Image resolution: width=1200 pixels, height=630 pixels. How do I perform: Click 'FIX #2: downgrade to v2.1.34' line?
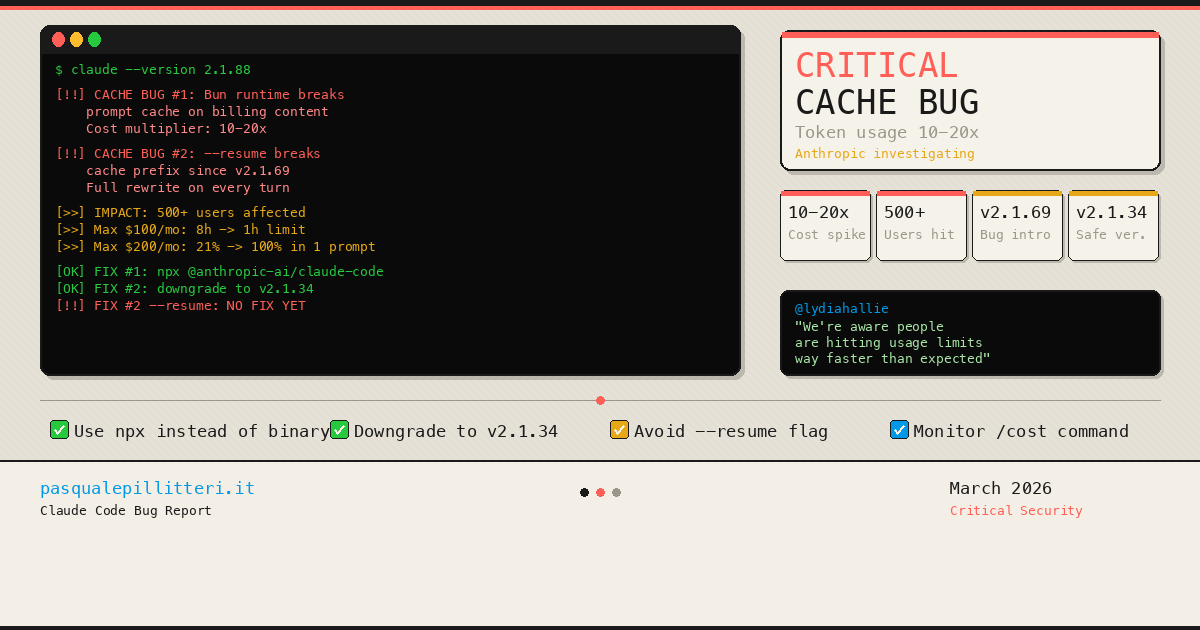coord(184,289)
